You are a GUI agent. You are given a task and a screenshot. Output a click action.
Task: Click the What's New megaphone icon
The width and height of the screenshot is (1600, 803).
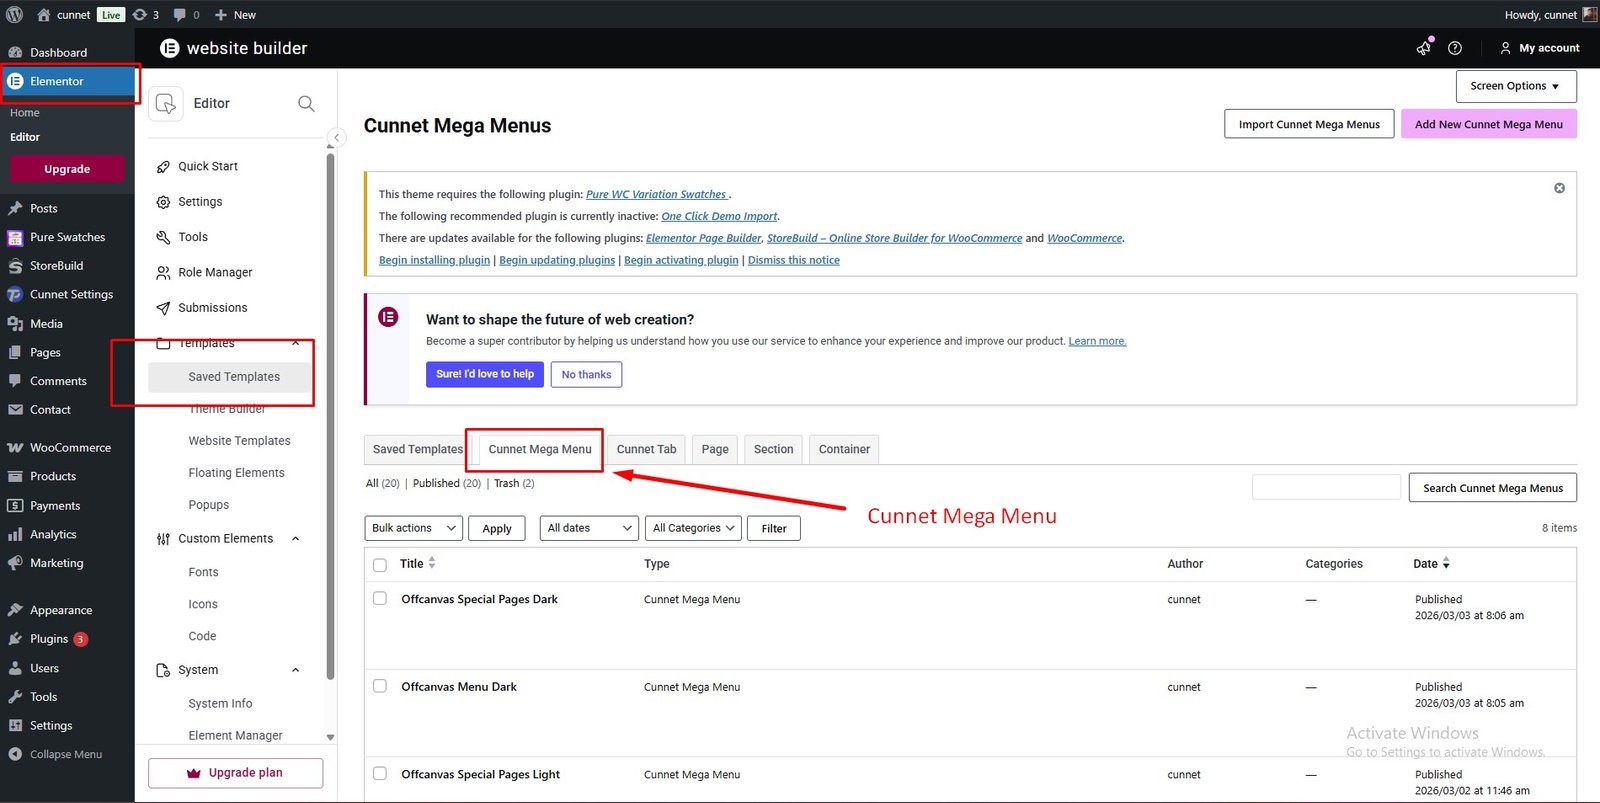[x=1424, y=48]
